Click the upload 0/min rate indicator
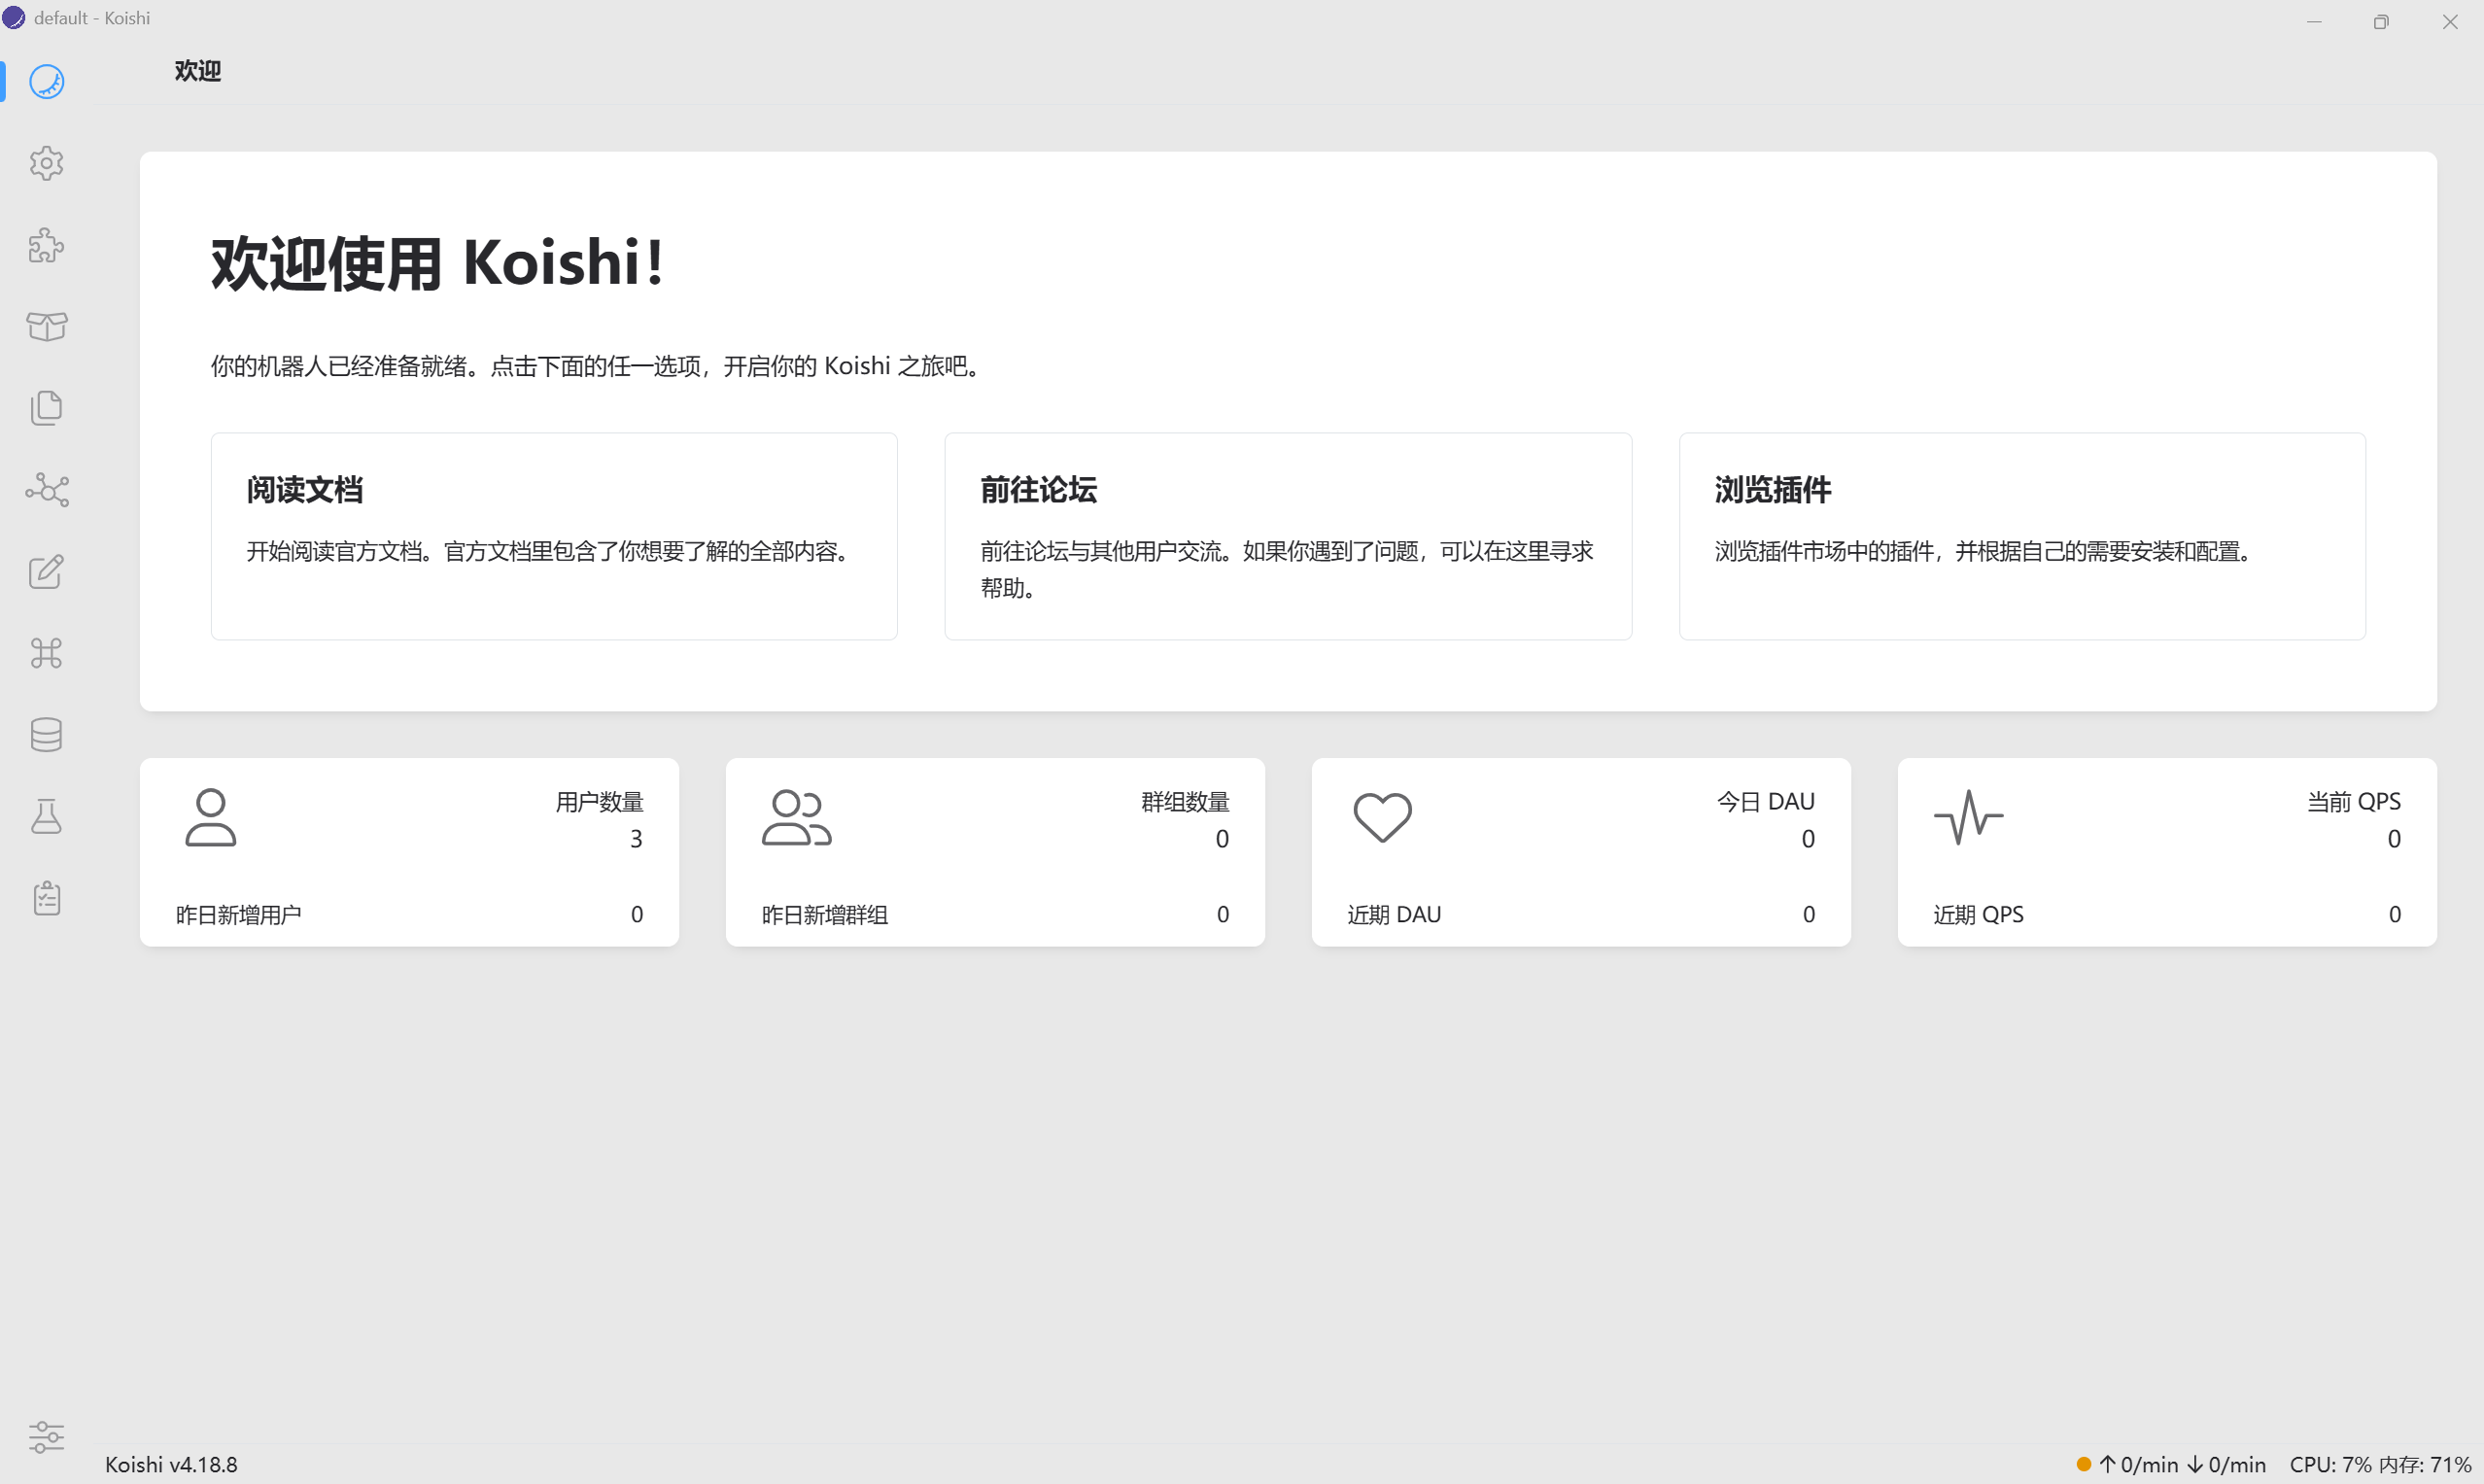 pyautogui.click(x=2139, y=1464)
